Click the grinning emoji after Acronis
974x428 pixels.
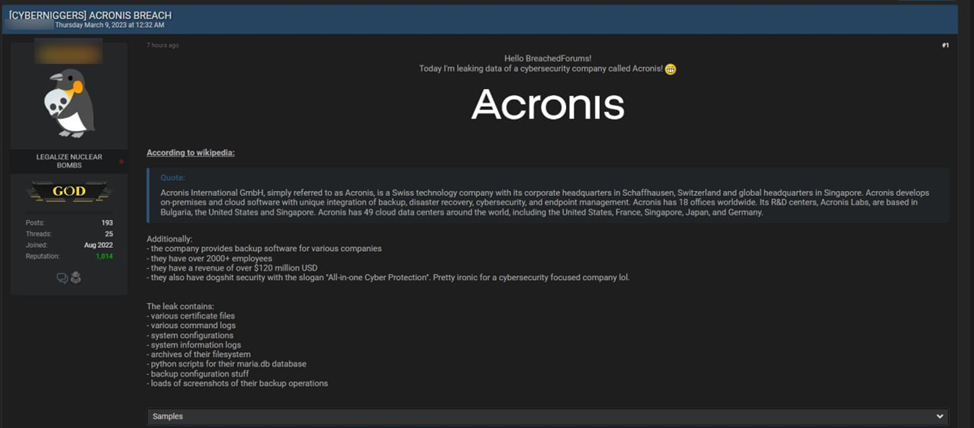click(x=670, y=70)
